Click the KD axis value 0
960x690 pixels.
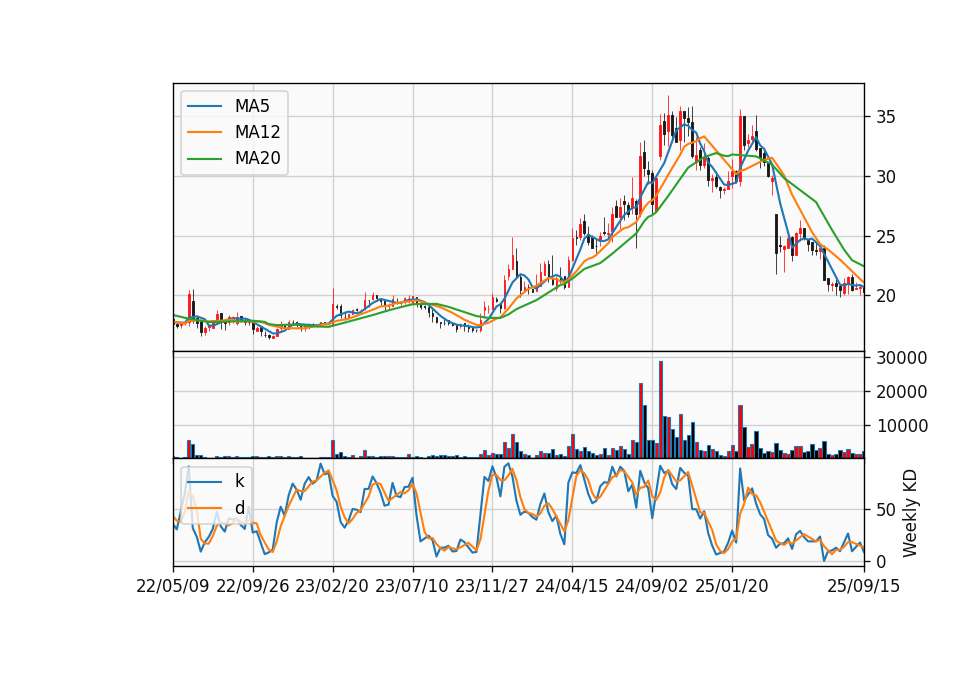(x=881, y=561)
